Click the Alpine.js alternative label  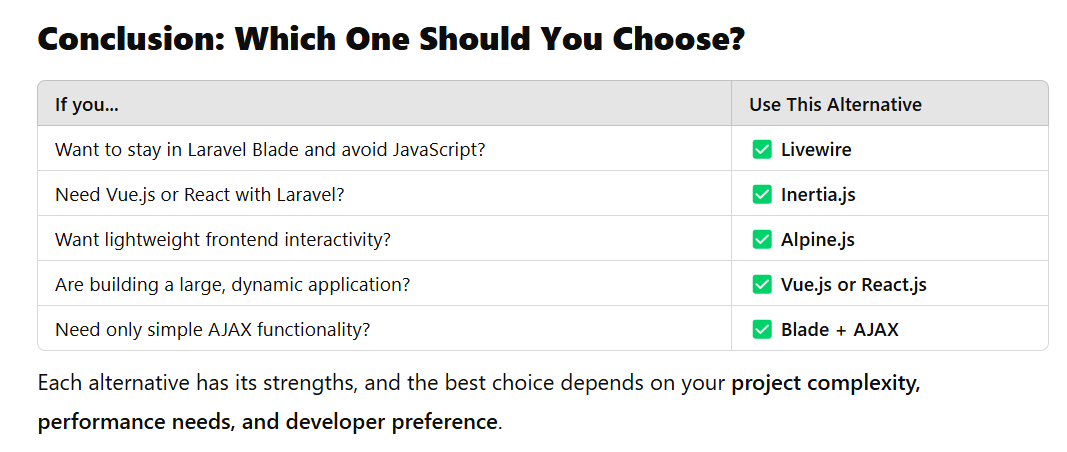[817, 240]
